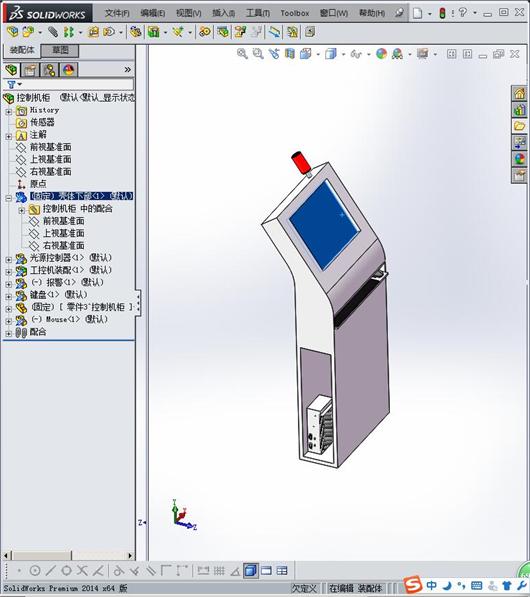Expand the 工控机装配<1> component node

coord(8,272)
